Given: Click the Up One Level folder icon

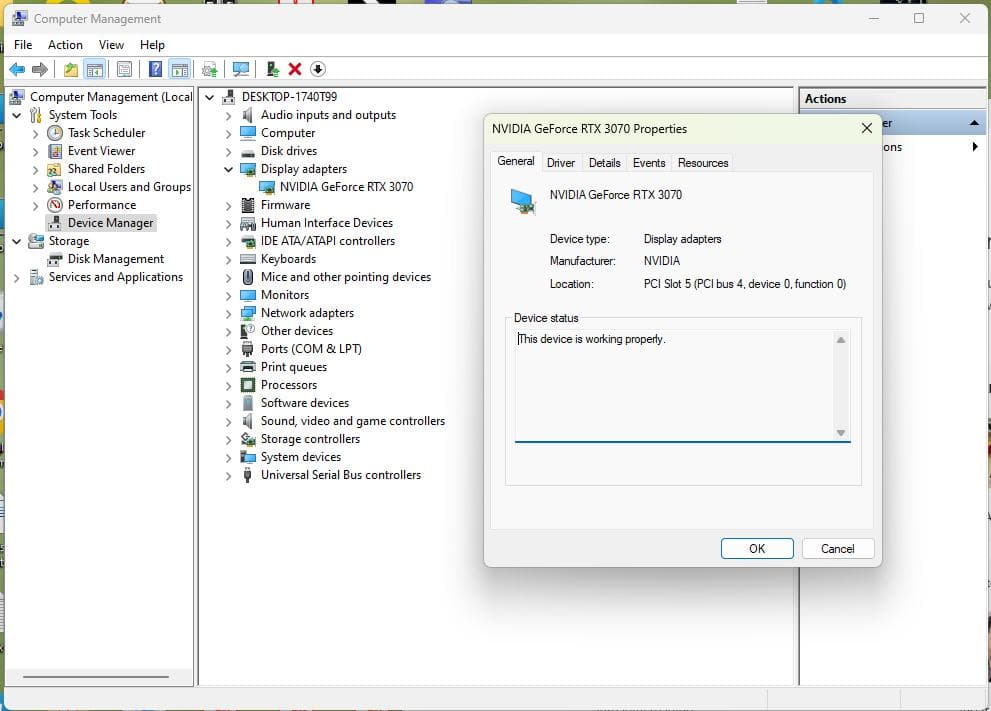Looking at the screenshot, I should (x=70, y=69).
